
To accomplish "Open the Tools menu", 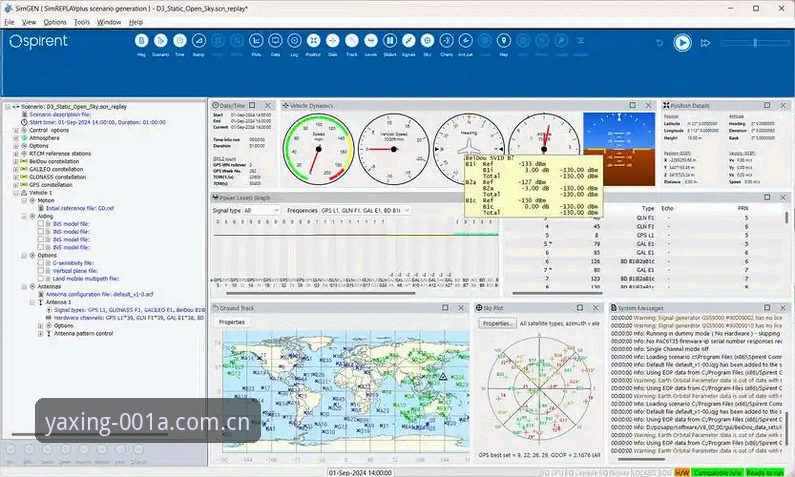I will pos(82,22).
